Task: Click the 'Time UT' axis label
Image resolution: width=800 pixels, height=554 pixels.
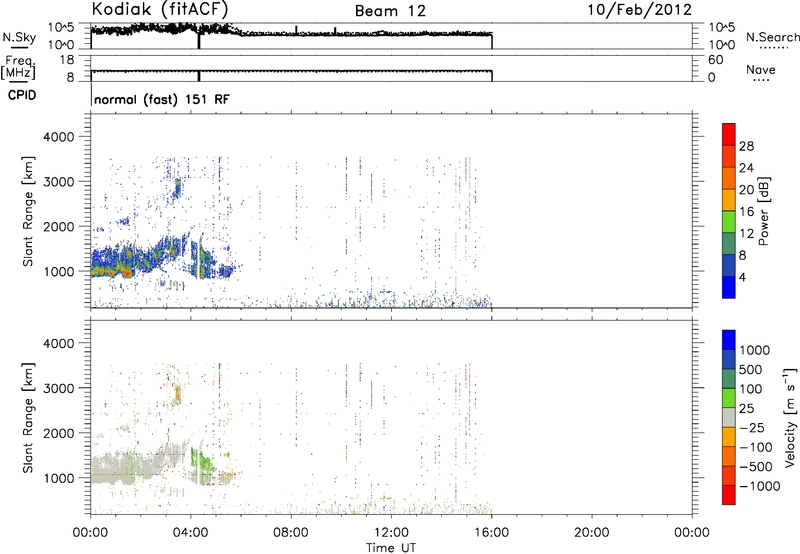Action: click(x=391, y=547)
